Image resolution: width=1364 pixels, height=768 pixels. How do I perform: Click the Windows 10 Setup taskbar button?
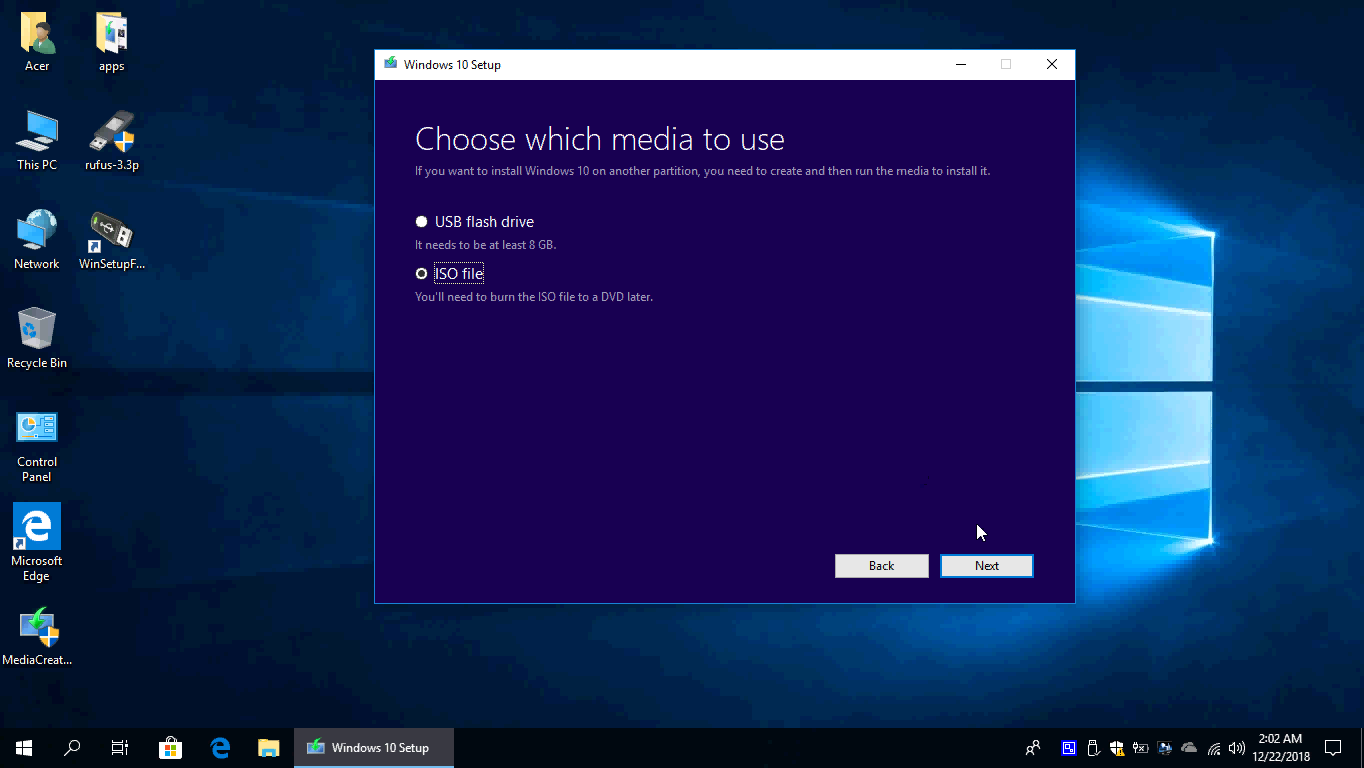coord(374,748)
